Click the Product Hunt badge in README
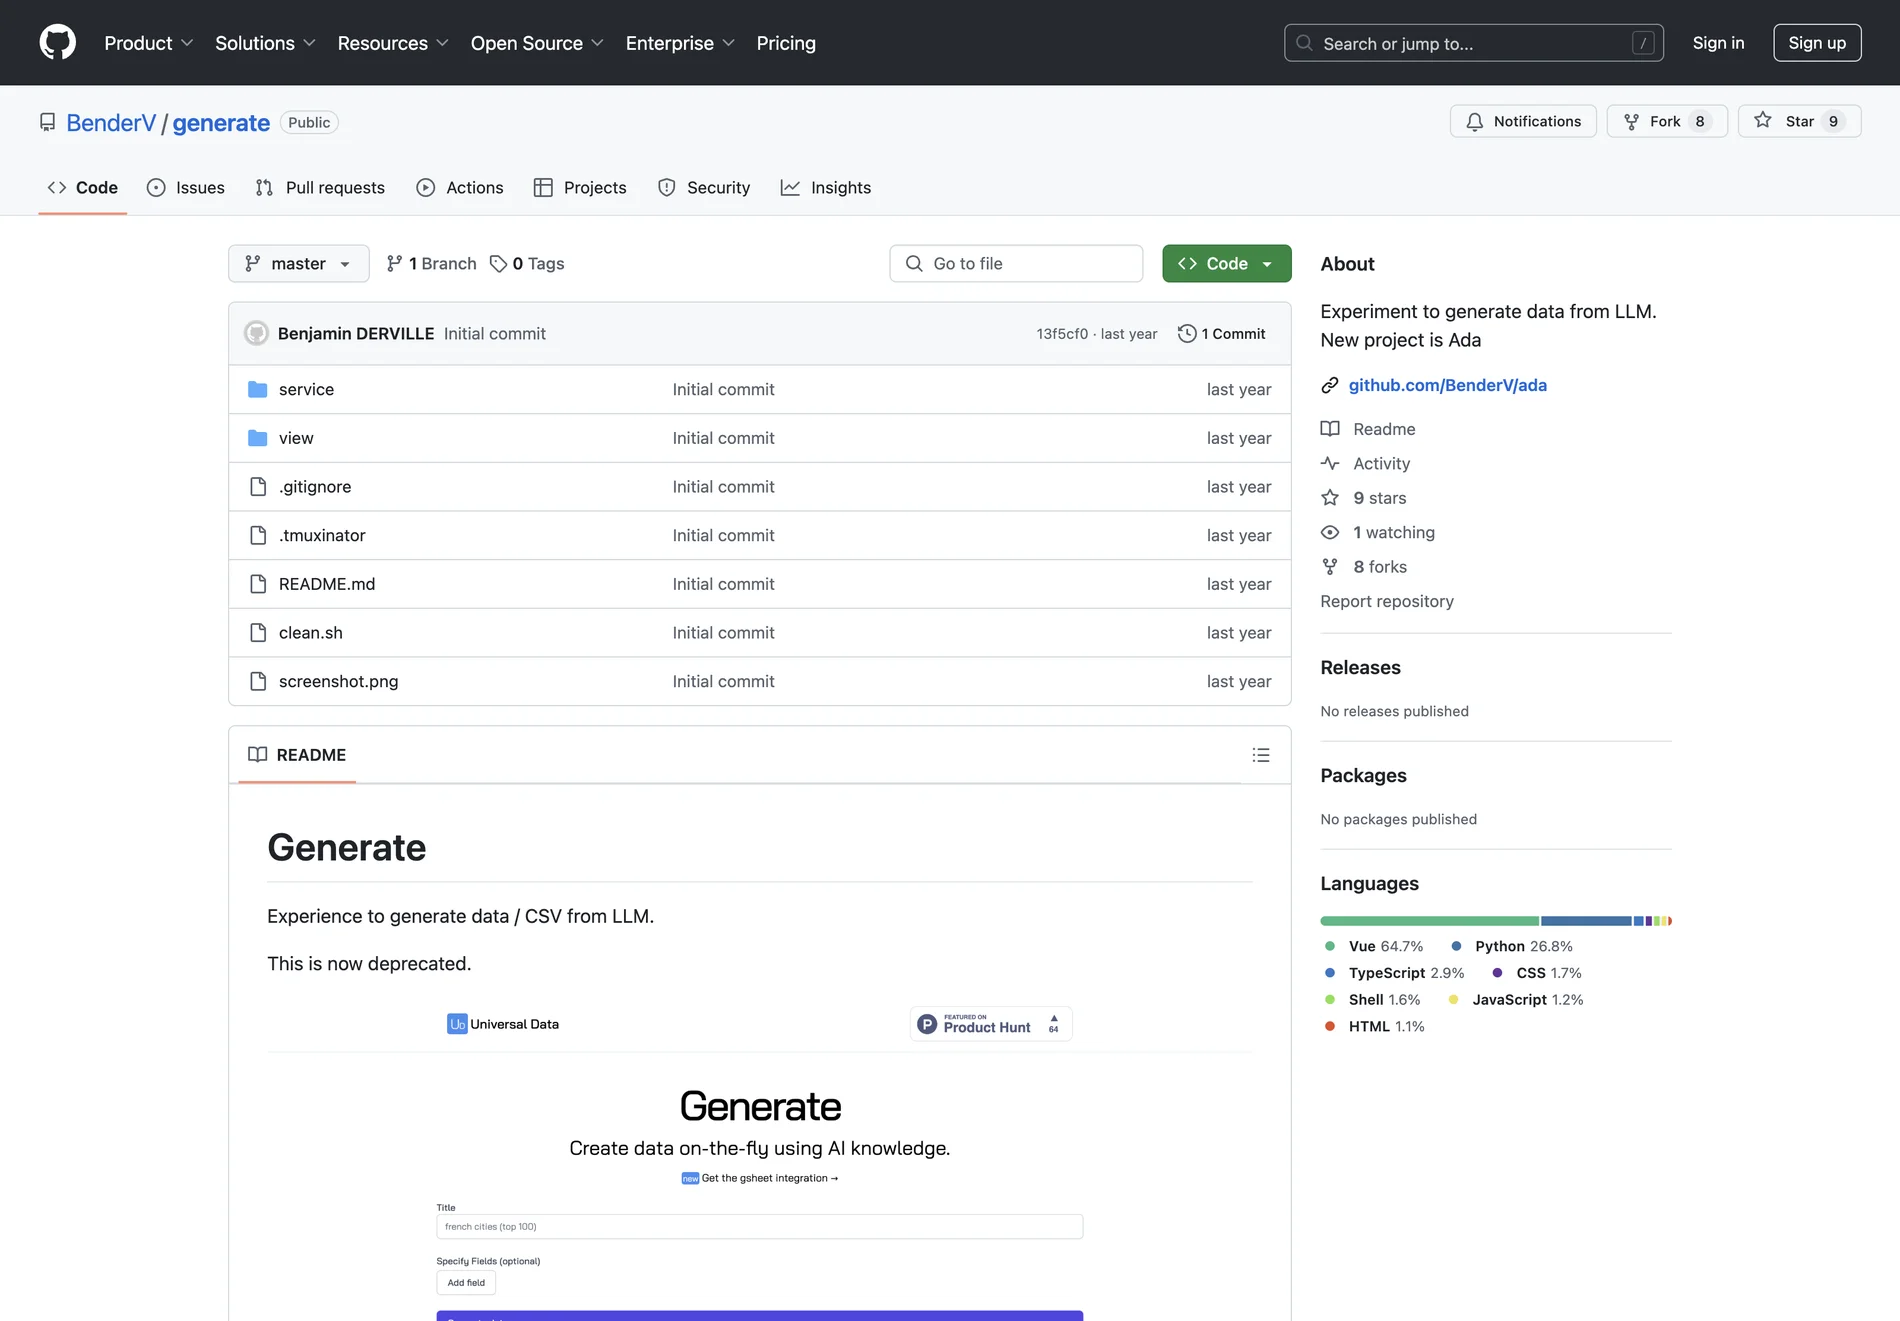This screenshot has height=1321, width=1900. pos(991,1024)
